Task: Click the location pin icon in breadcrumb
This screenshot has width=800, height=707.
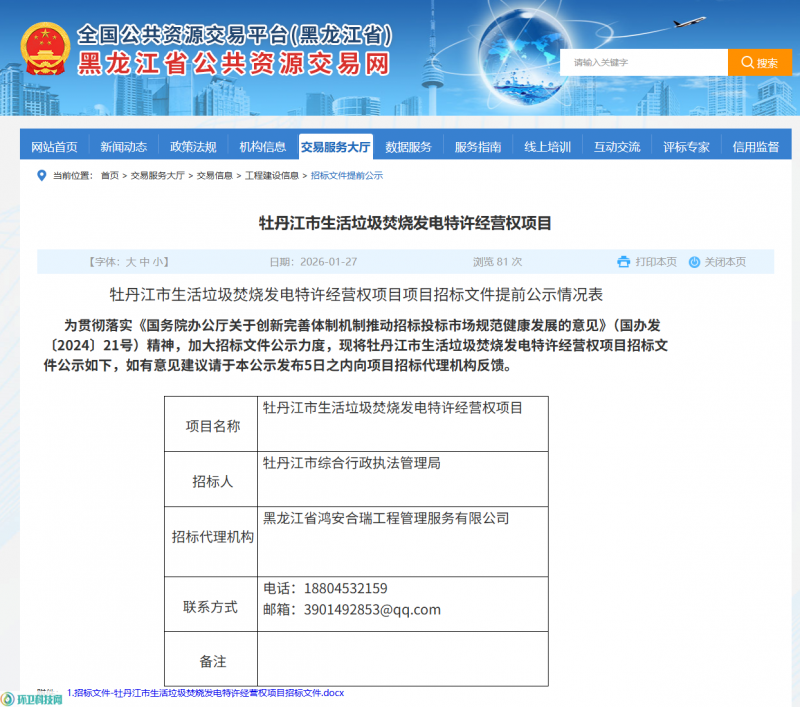Action: point(41,175)
